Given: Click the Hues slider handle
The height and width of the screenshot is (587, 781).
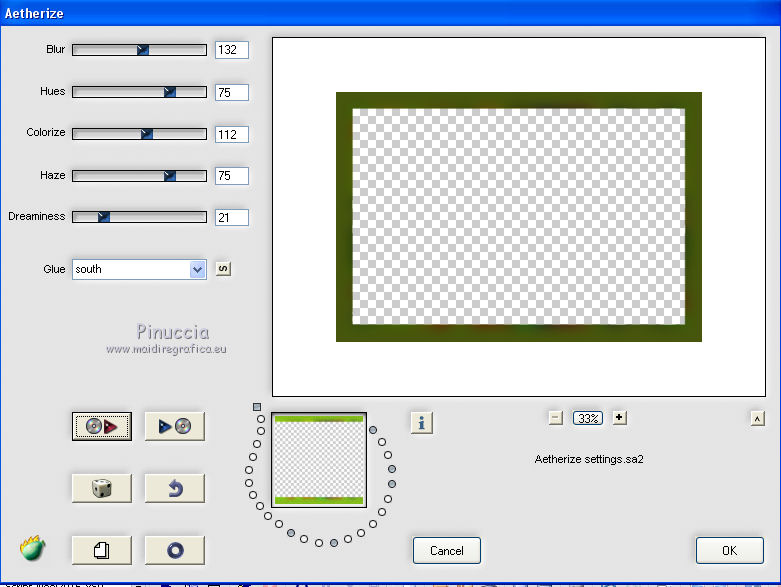Looking at the screenshot, I should (169, 92).
